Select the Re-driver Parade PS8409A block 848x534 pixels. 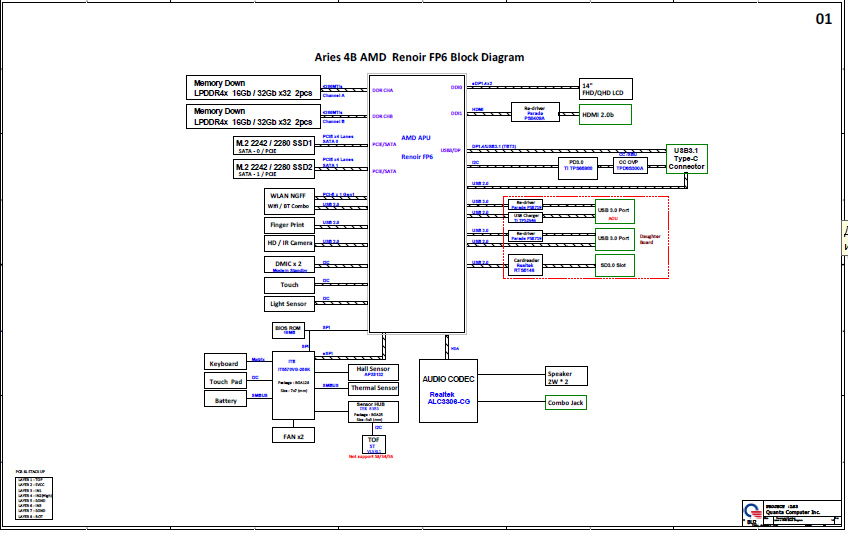click(x=535, y=113)
